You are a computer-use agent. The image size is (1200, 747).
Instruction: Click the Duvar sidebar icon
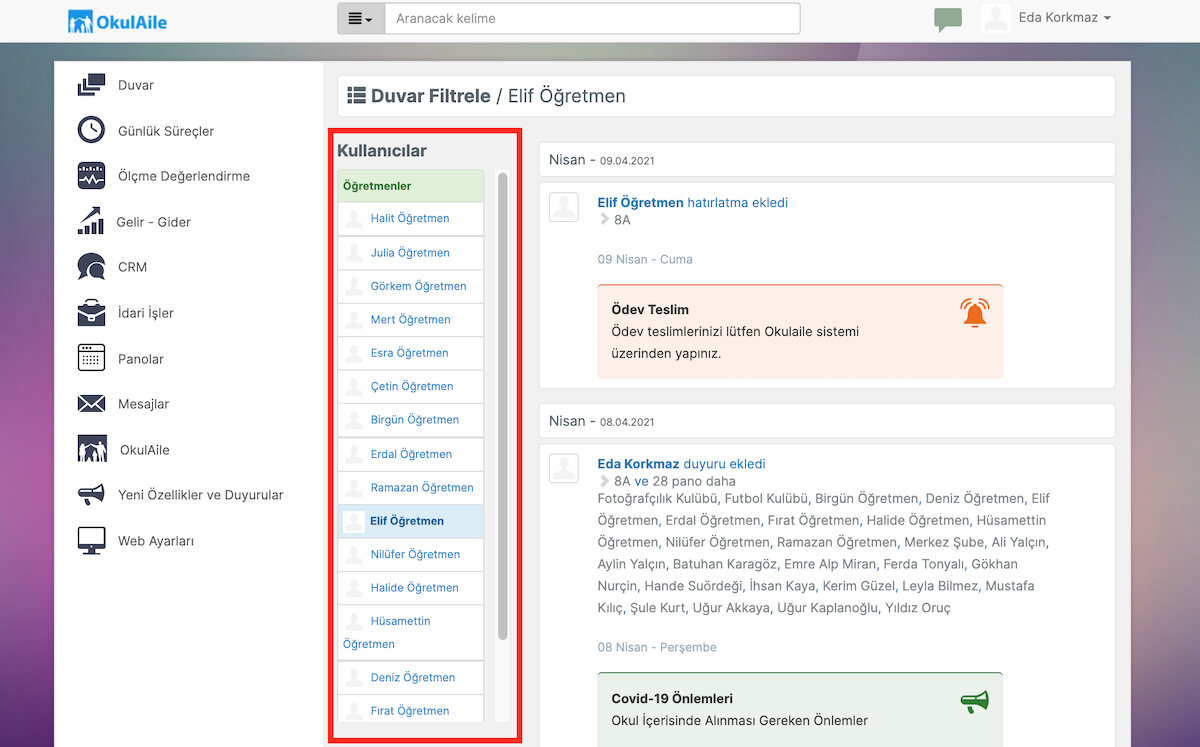pos(91,85)
